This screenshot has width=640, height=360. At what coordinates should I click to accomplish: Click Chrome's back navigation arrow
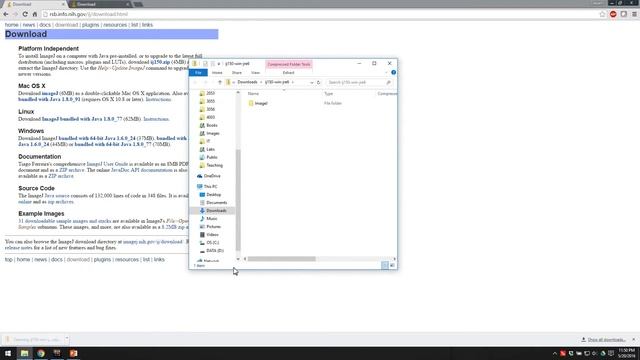pos(6,14)
